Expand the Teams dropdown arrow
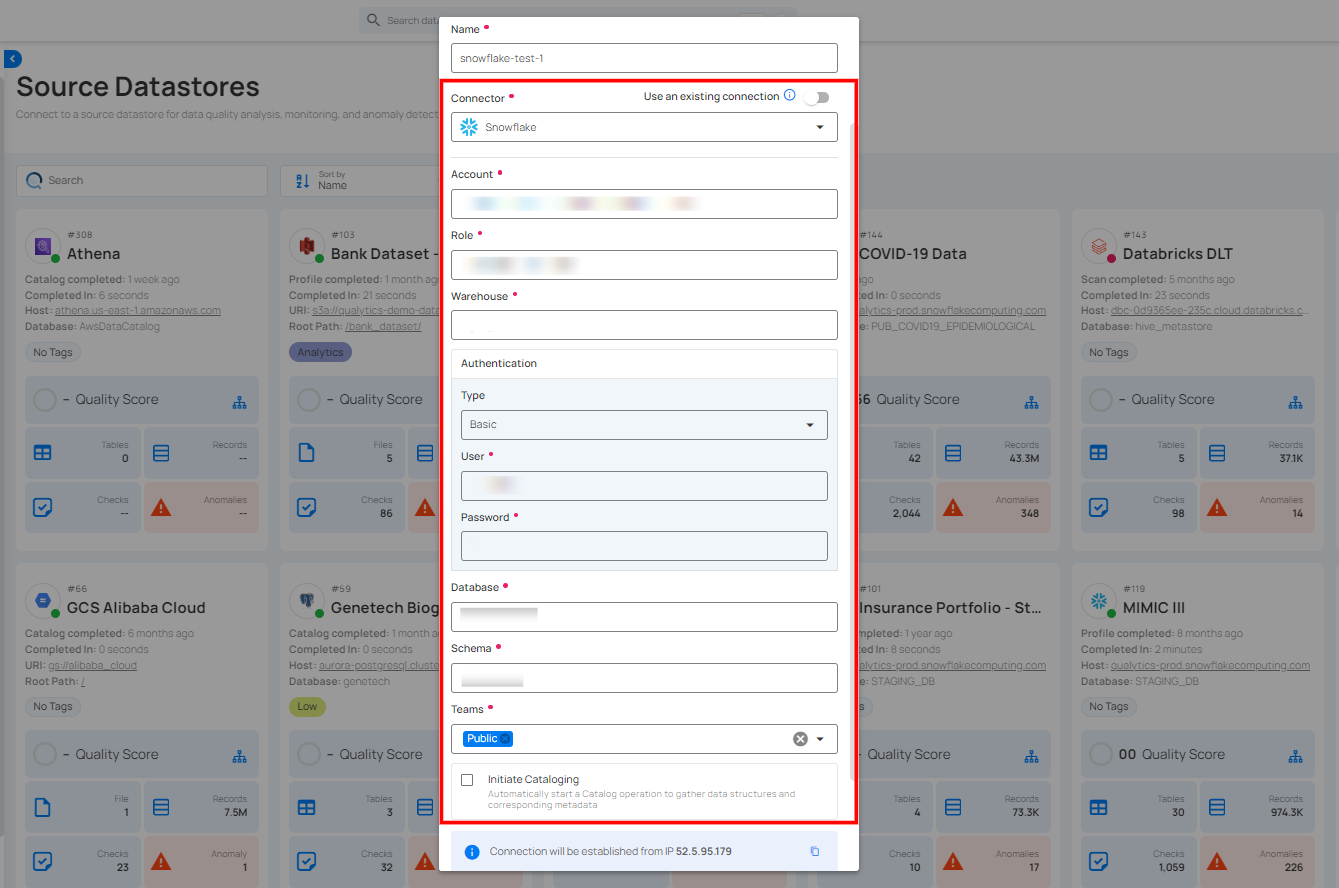This screenshot has height=888, width=1339. [820, 739]
